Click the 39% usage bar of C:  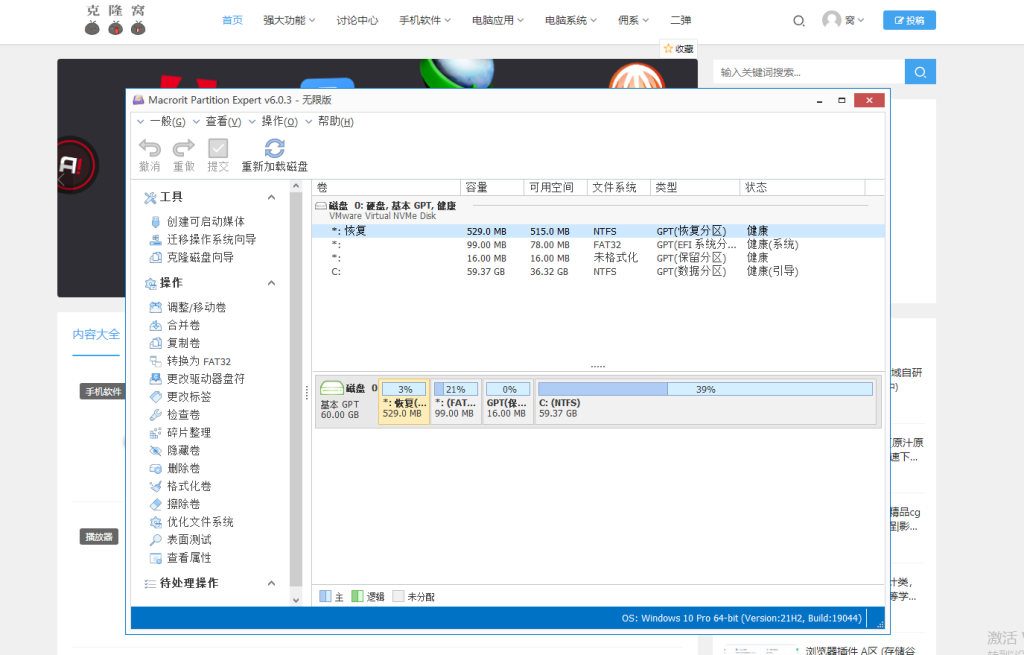(x=705, y=389)
